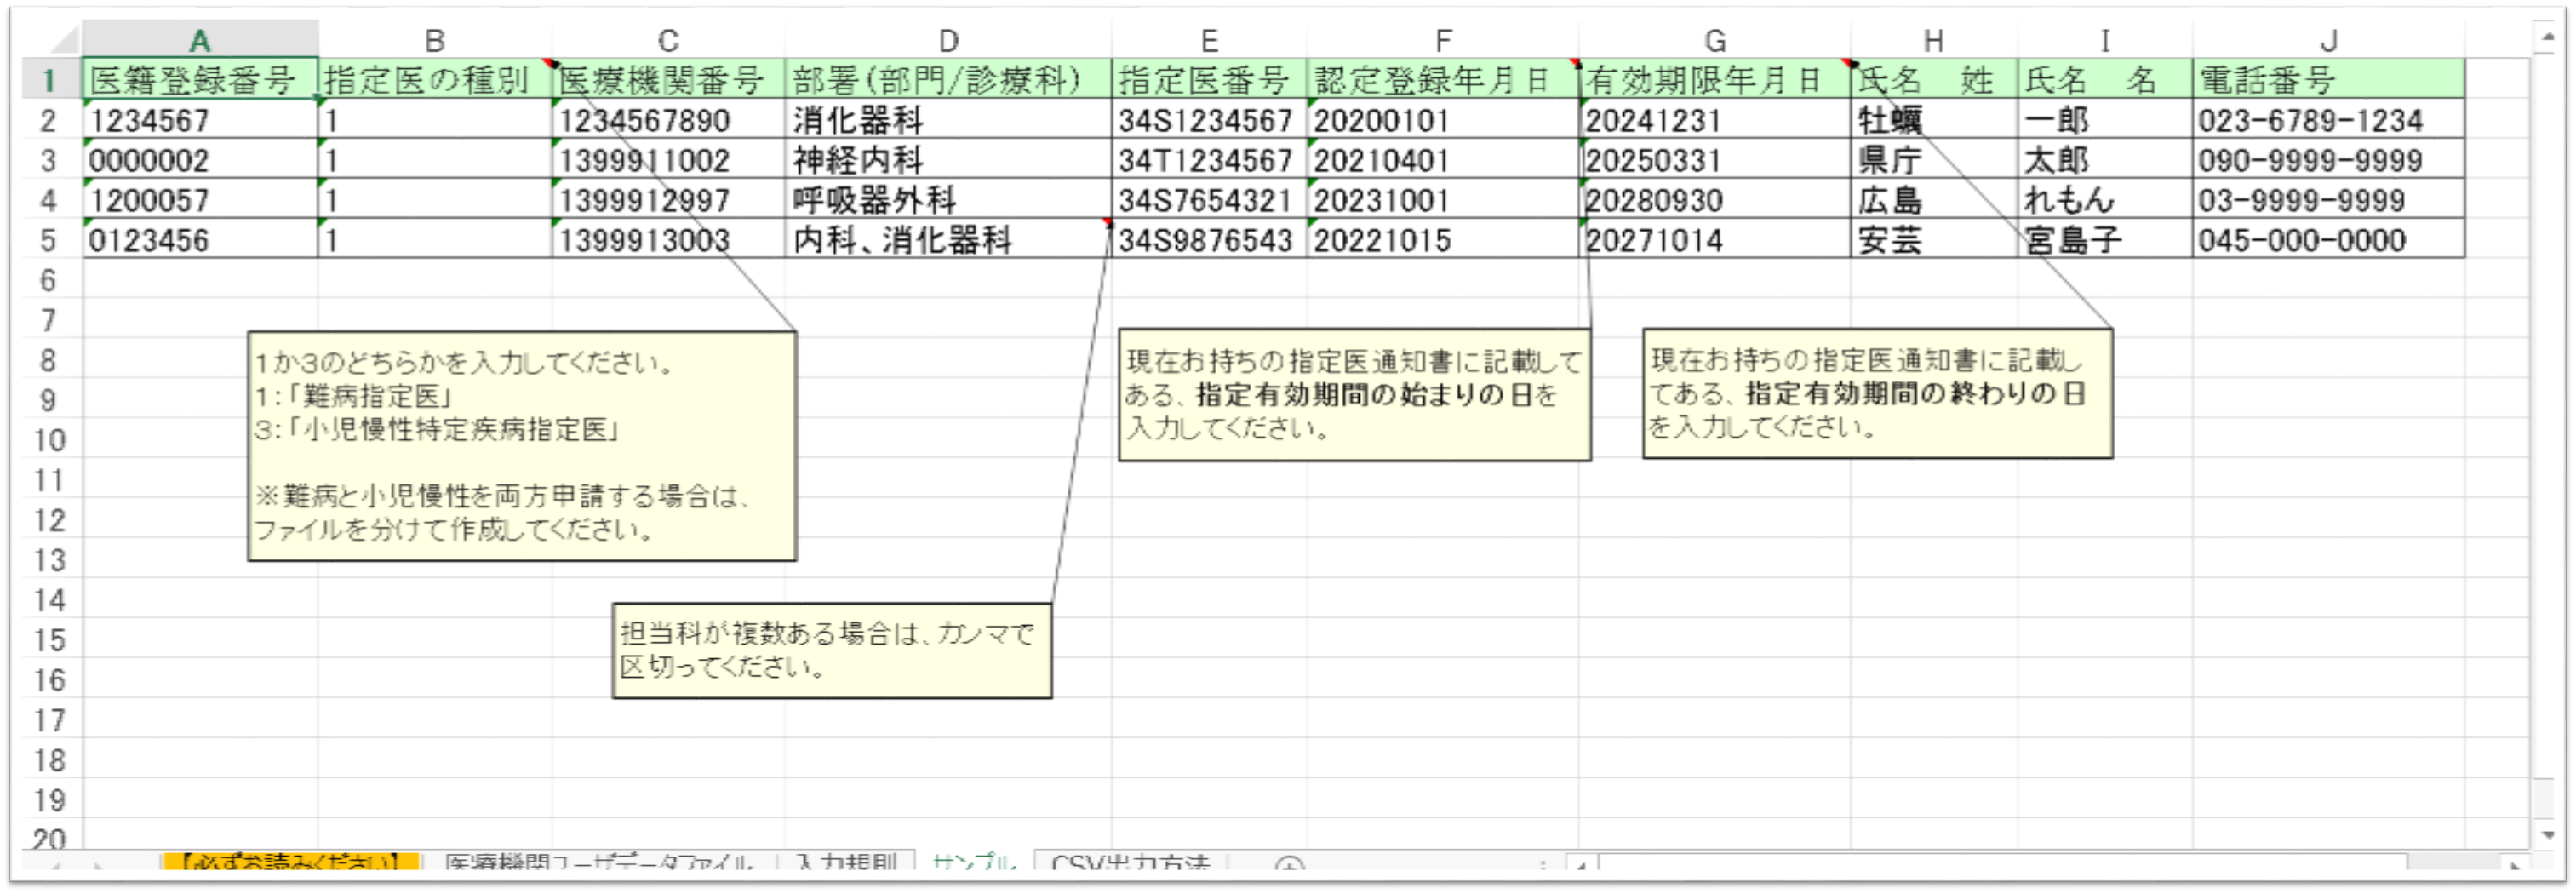Select cell containing 20231001
This screenshot has height=894, width=2576.
point(1442,199)
